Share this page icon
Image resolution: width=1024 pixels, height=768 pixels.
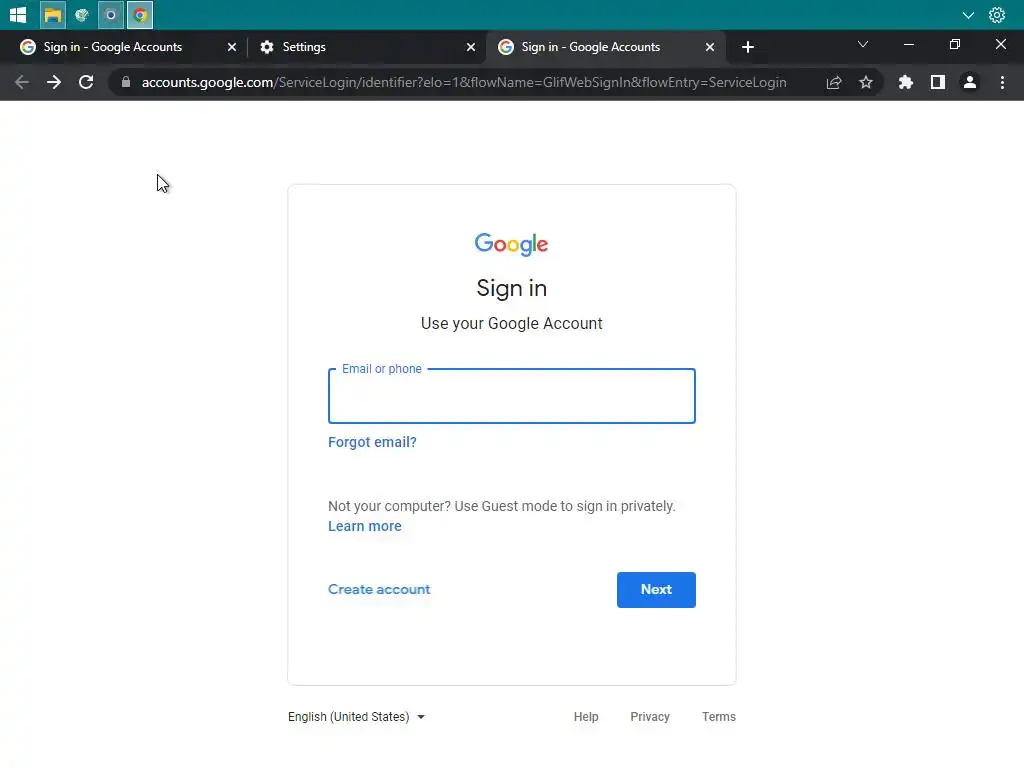click(x=834, y=82)
